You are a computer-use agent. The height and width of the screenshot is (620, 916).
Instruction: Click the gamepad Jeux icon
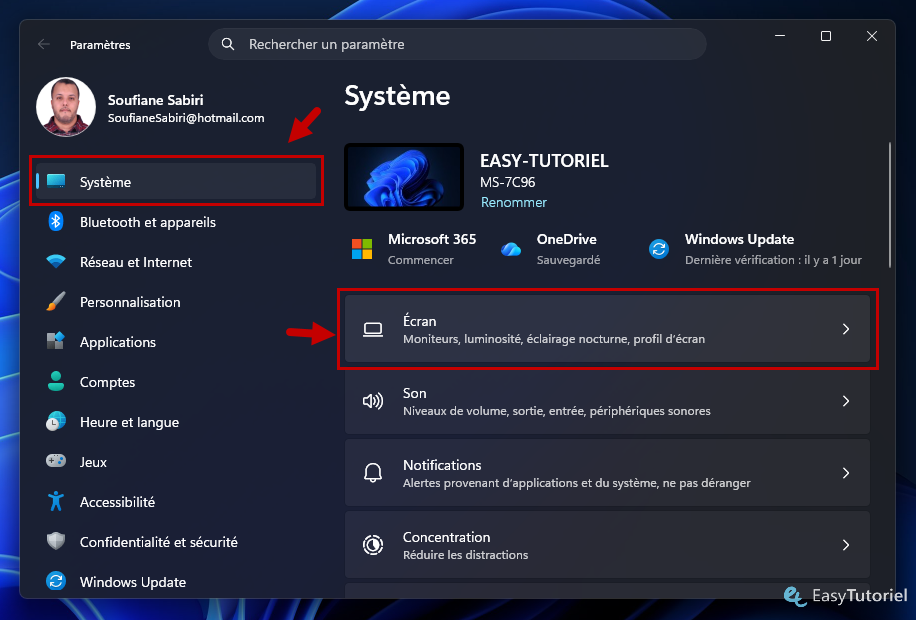coord(56,461)
